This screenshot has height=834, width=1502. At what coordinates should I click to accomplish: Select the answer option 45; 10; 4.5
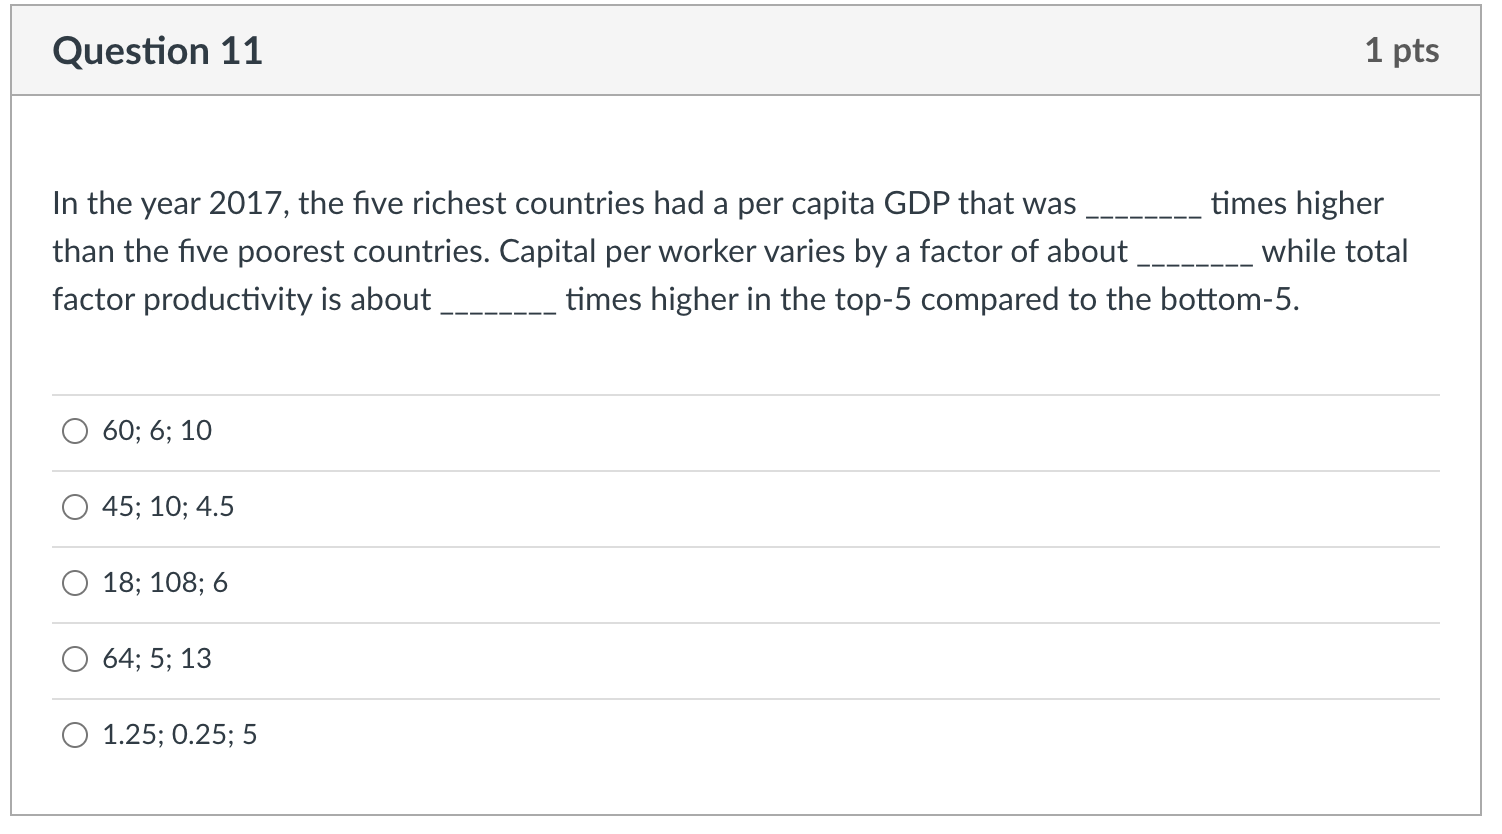(74, 507)
